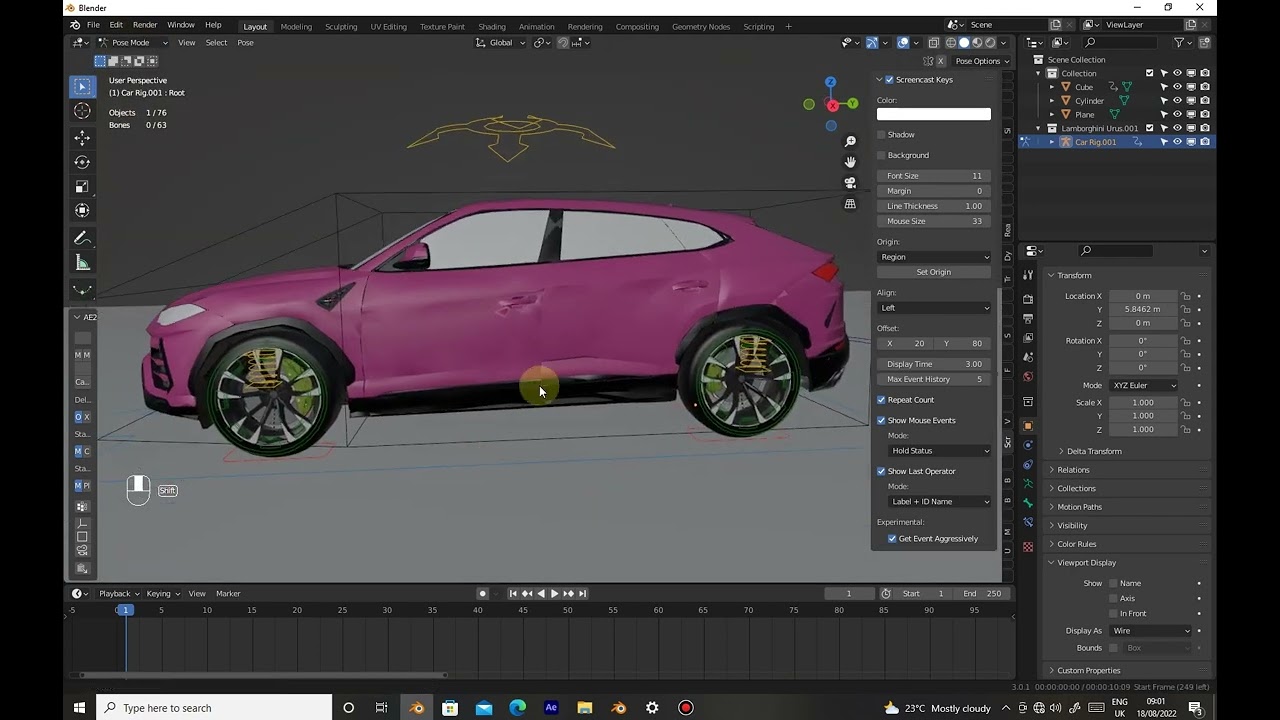Viewport: 1280px width, 720px height.
Task: Click the Set Origin button
Action: [934, 272]
